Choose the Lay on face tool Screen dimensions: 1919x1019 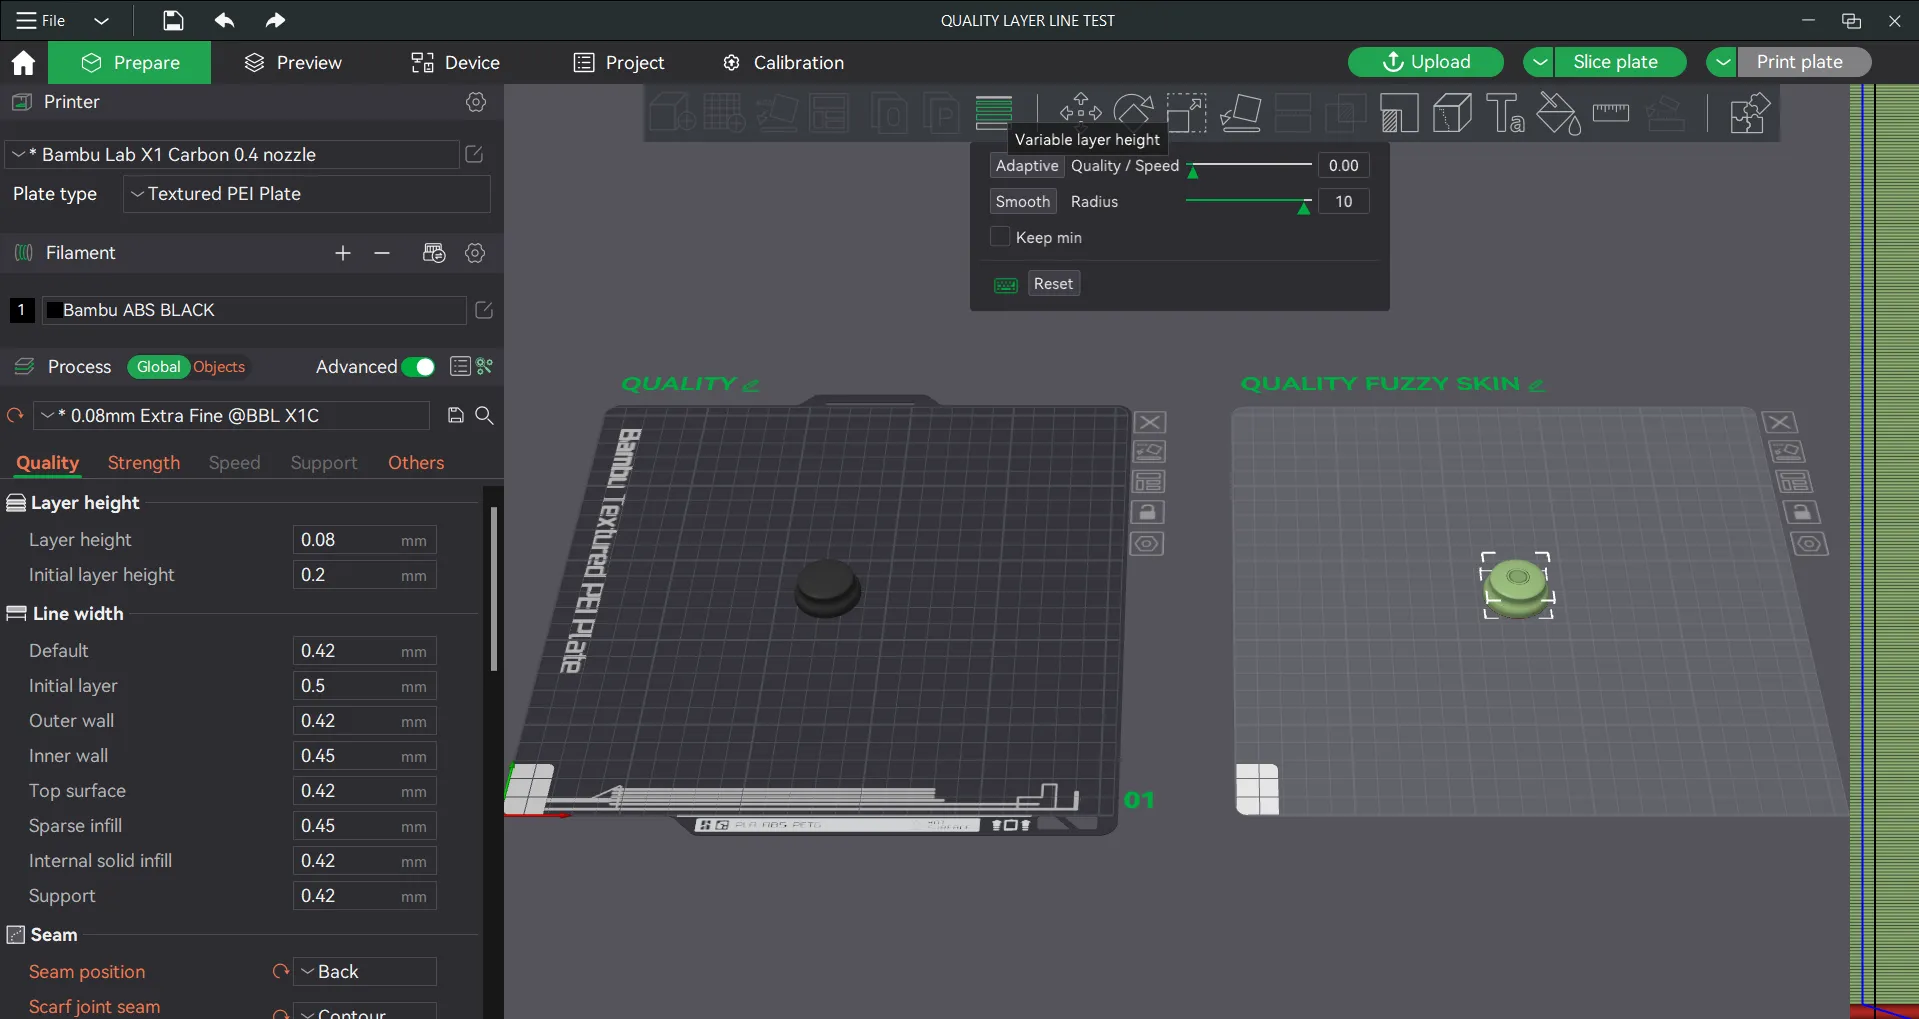click(x=1240, y=112)
